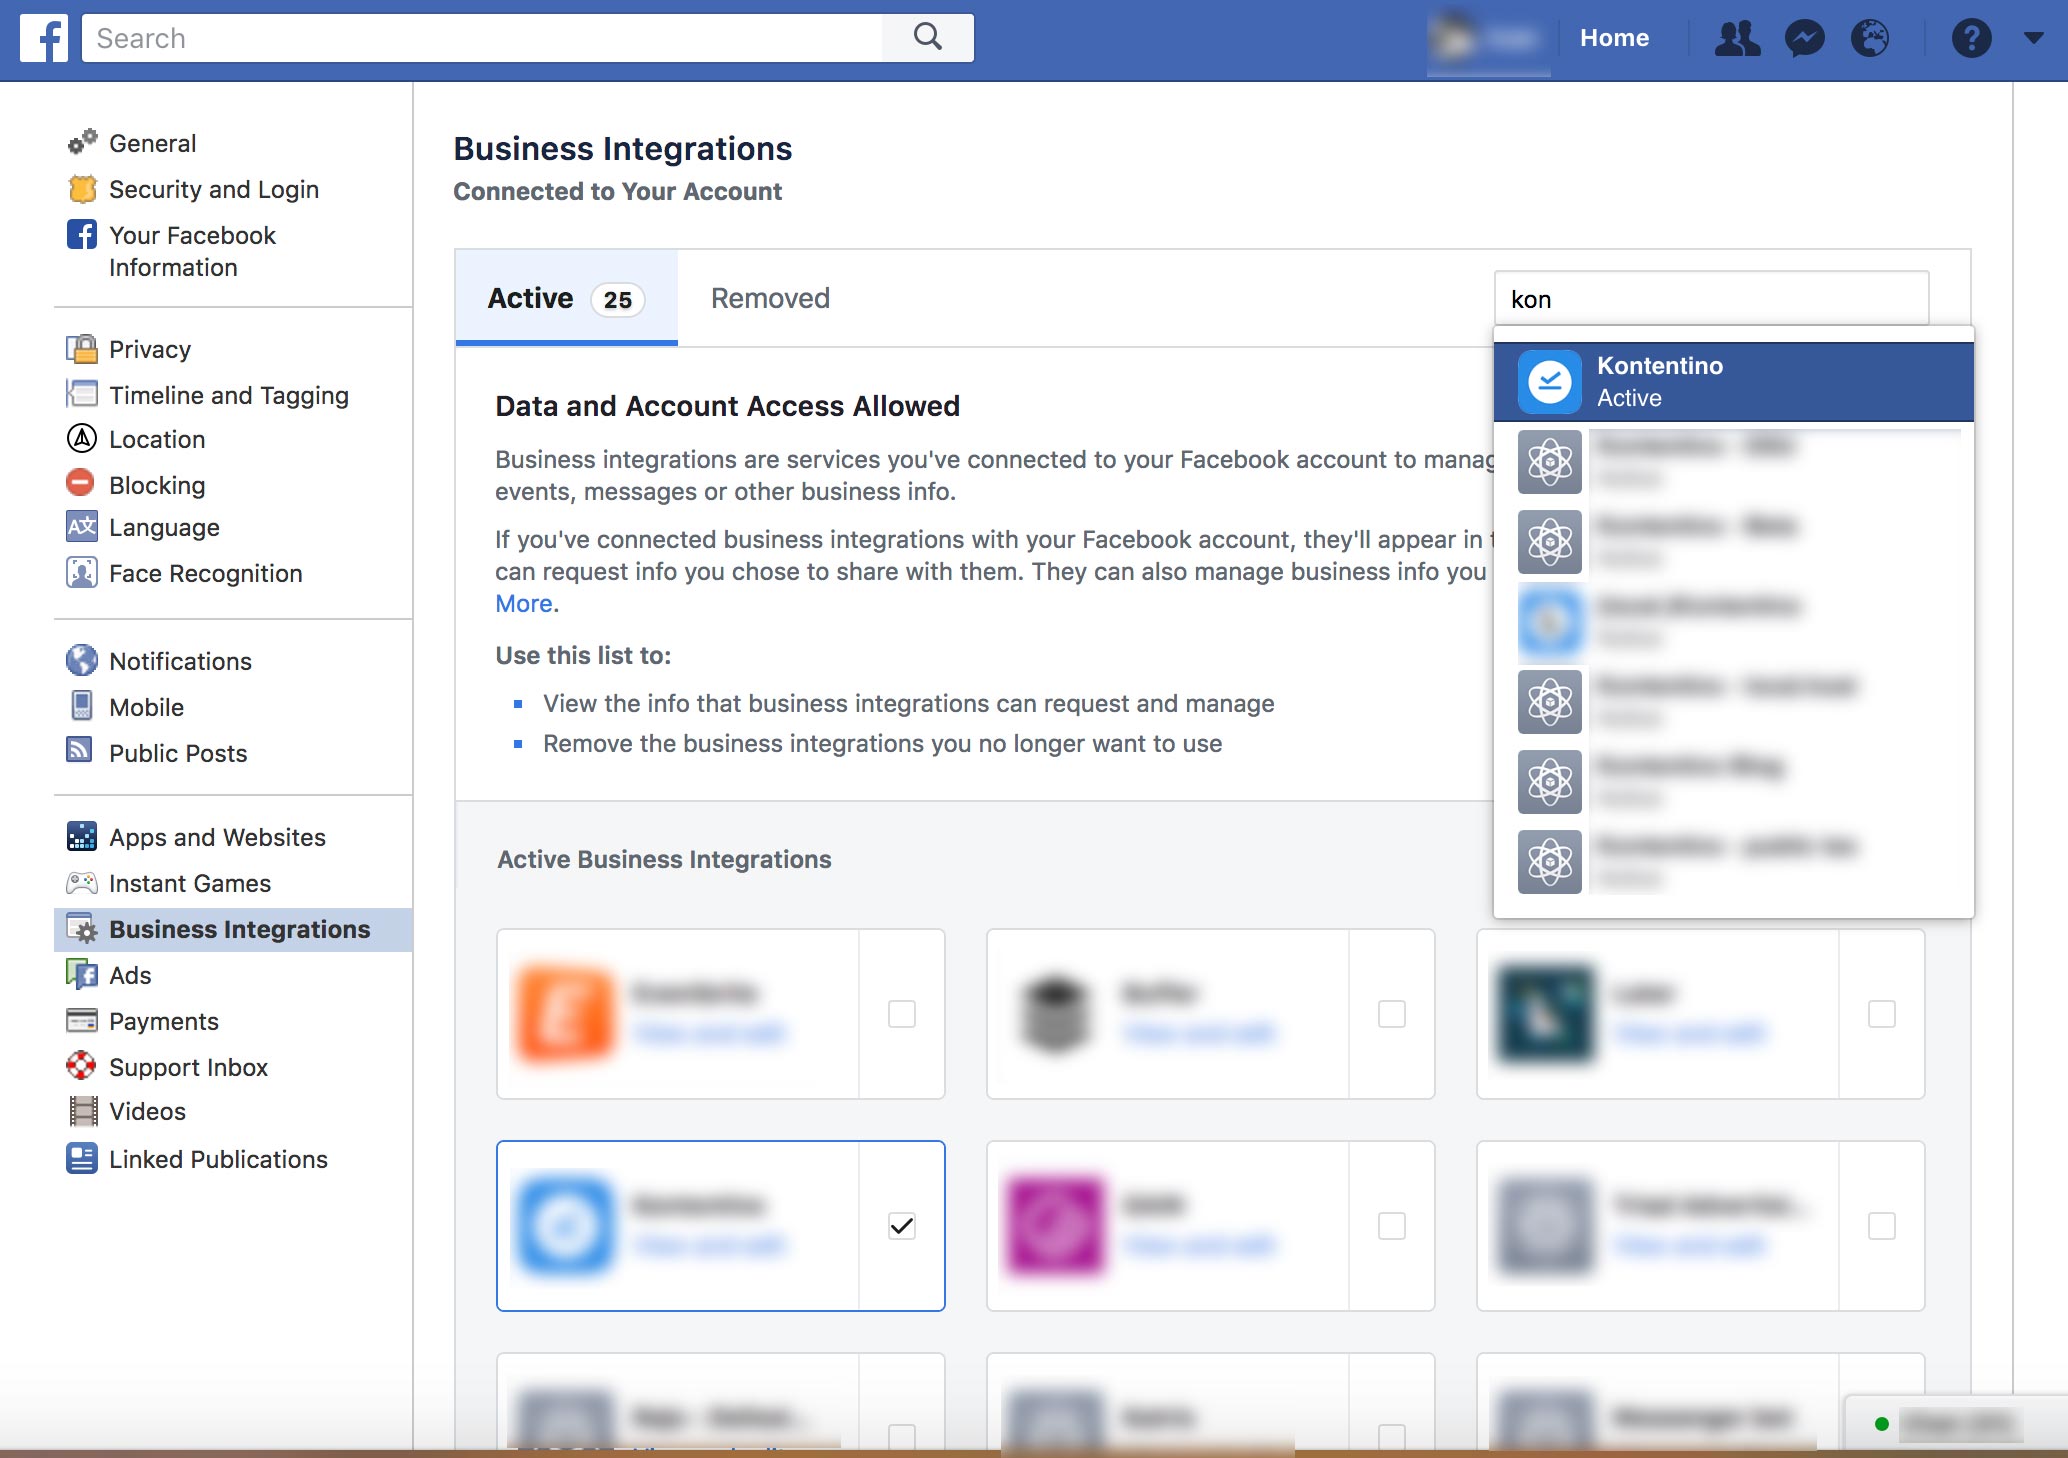The width and height of the screenshot is (2068, 1458).
Task: Open Apps and Websites settings
Action: point(217,837)
